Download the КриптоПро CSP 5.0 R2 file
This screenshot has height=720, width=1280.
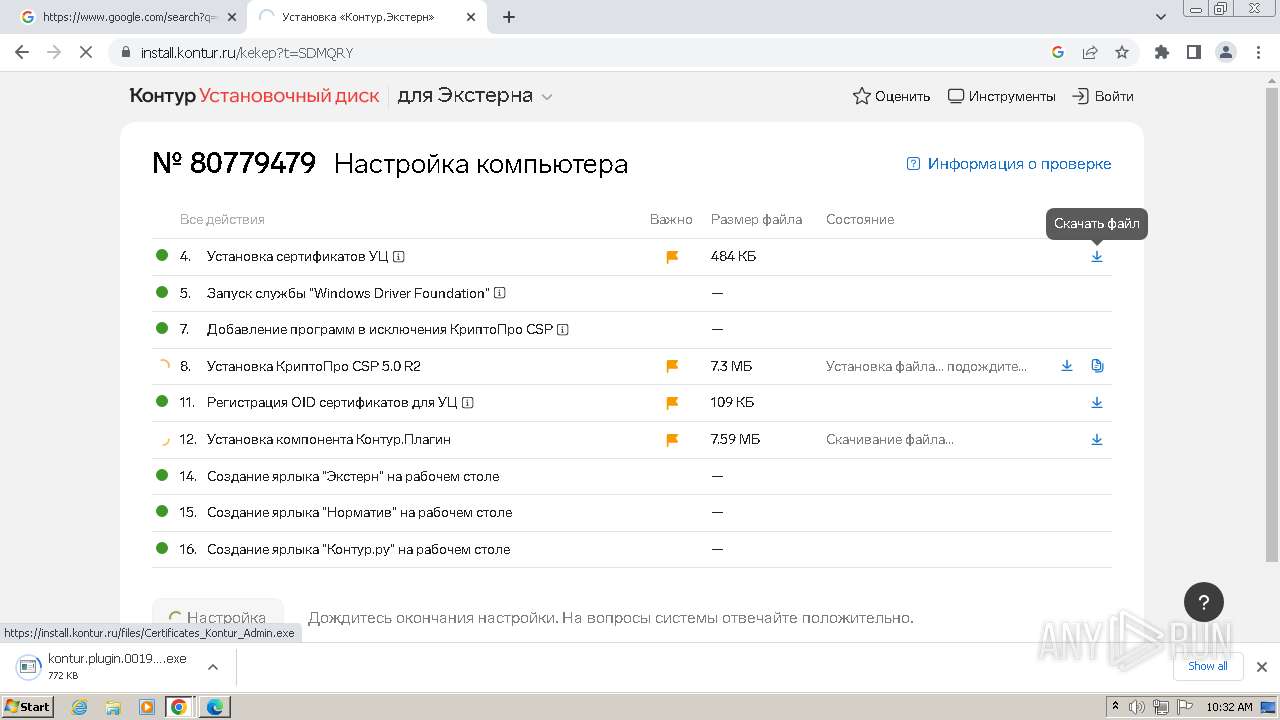tap(1067, 366)
